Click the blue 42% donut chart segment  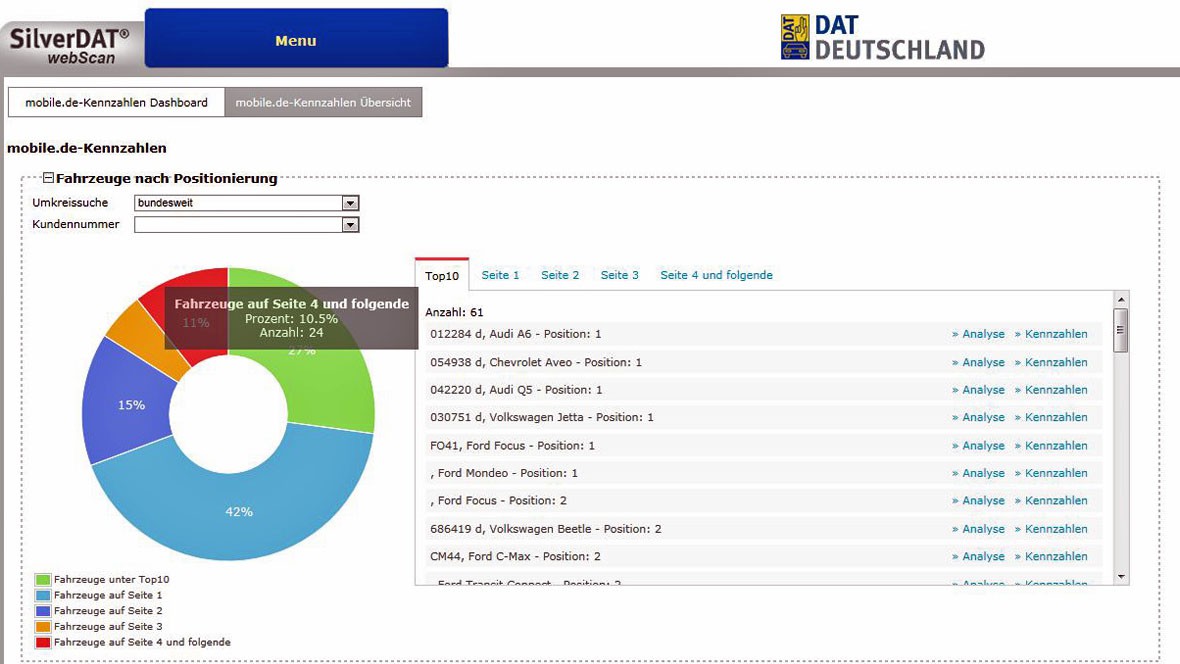point(239,511)
